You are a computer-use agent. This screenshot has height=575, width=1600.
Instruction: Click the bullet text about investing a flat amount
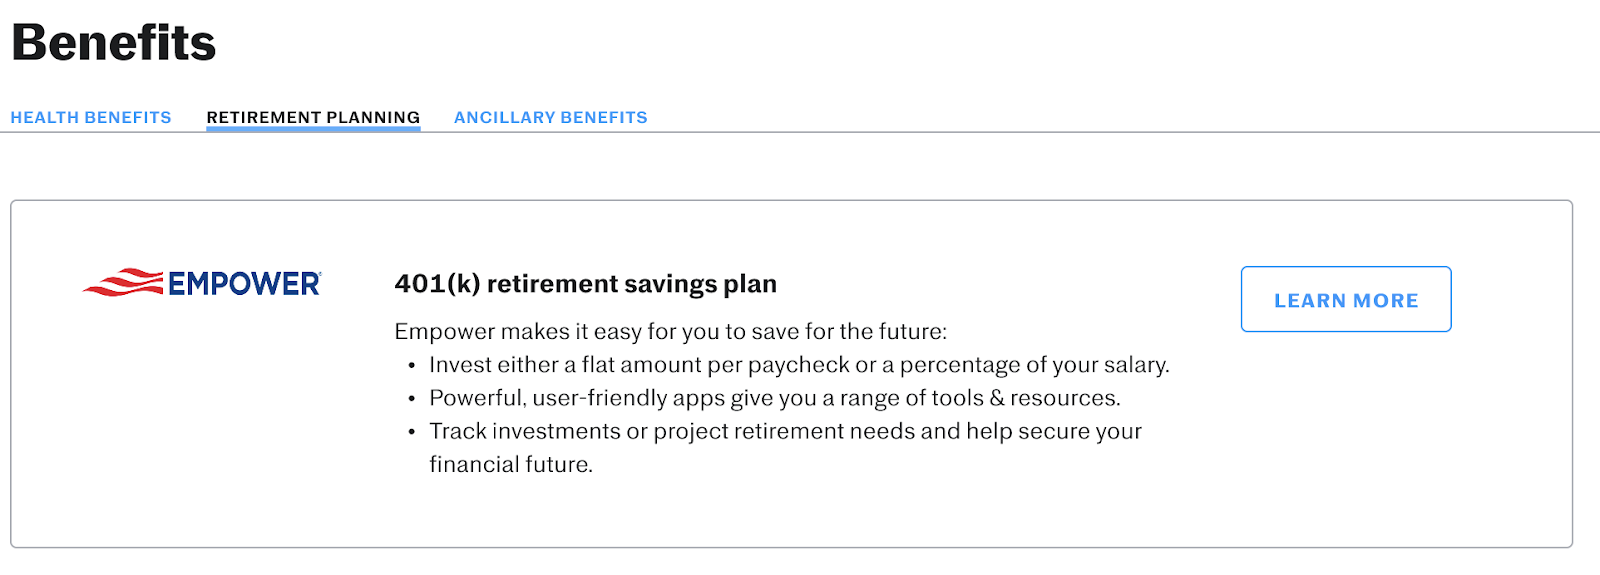pos(799,365)
